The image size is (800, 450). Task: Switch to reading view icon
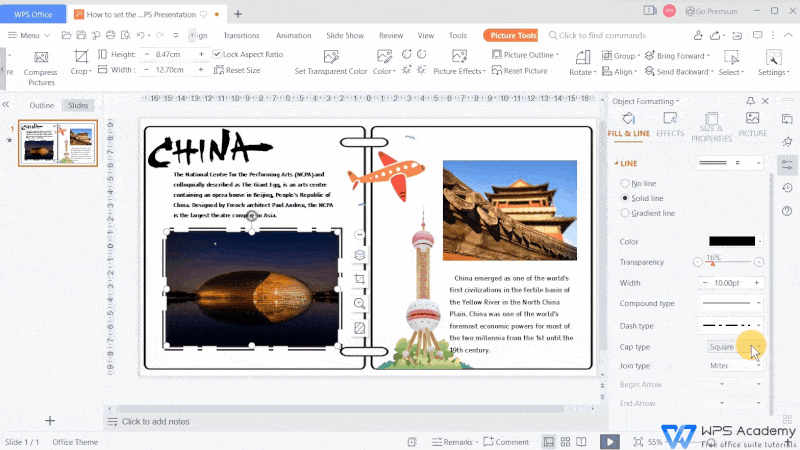click(x=581, y=442)
